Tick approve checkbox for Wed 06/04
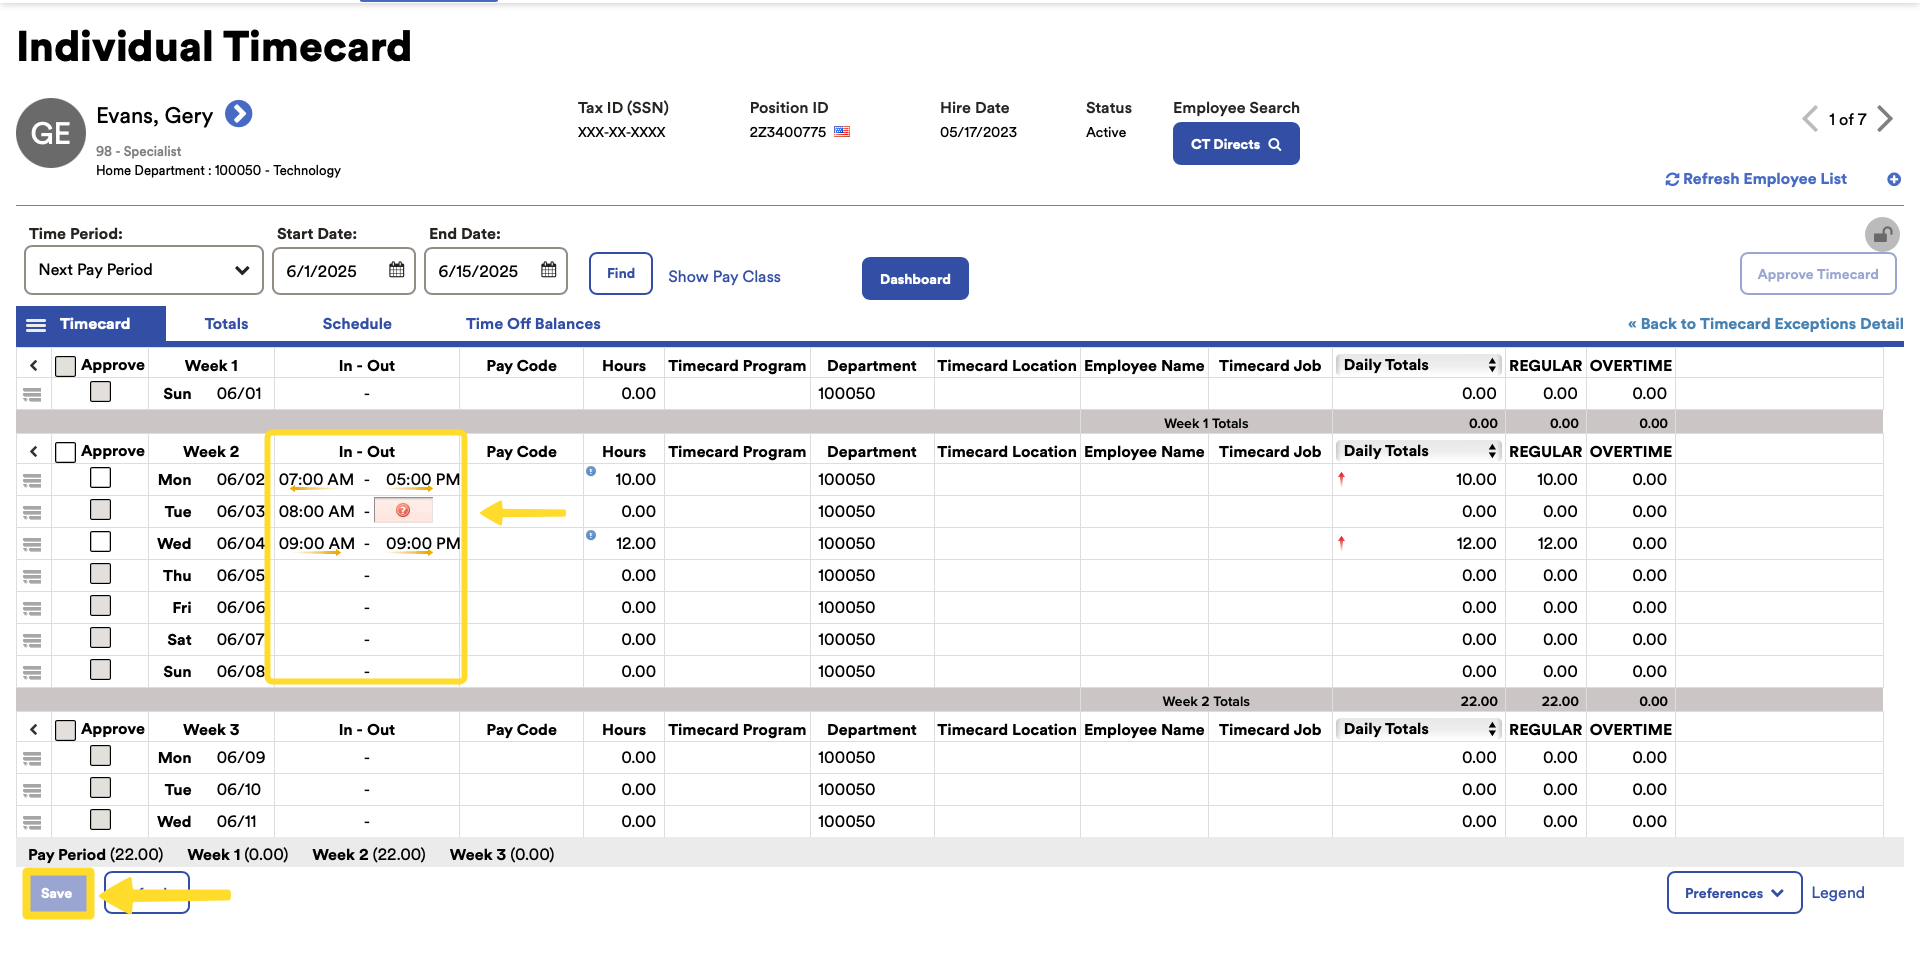1920x954 pixels. tap(100, 542)
